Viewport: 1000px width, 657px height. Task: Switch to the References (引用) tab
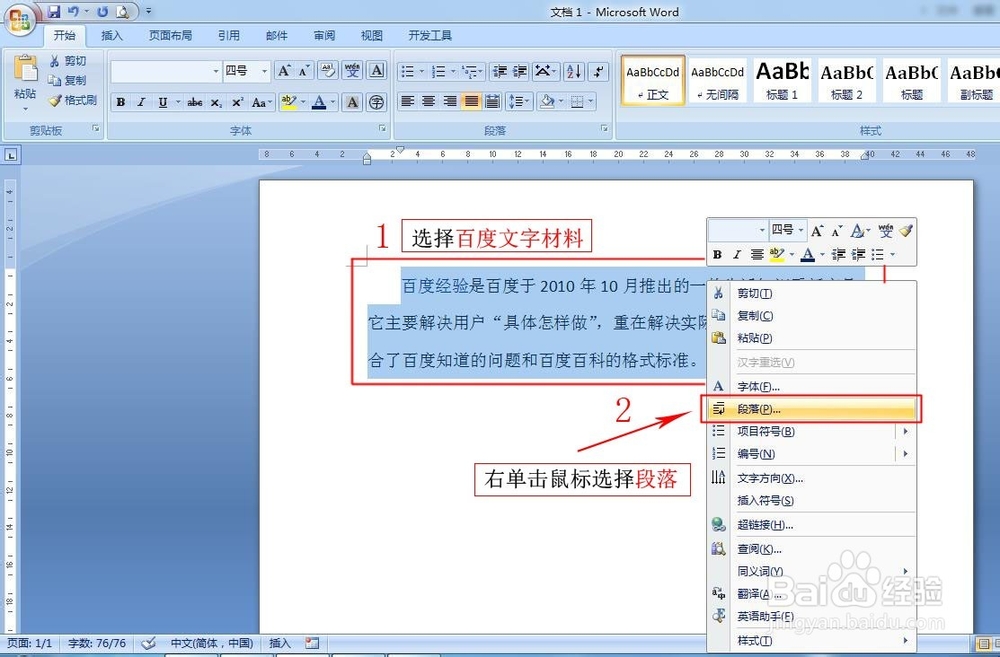pos(229,36)
